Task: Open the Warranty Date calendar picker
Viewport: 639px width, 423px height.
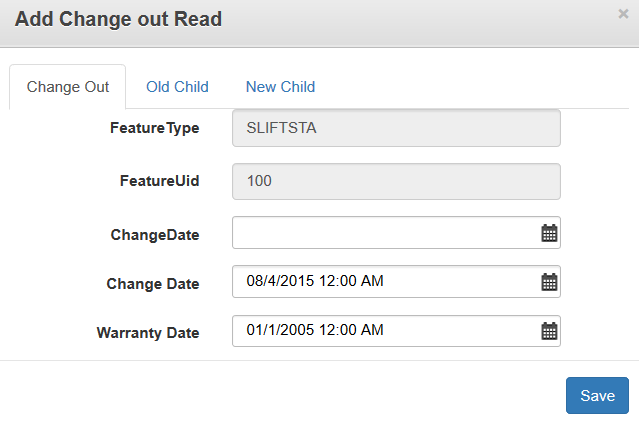Action: point(549,331)
